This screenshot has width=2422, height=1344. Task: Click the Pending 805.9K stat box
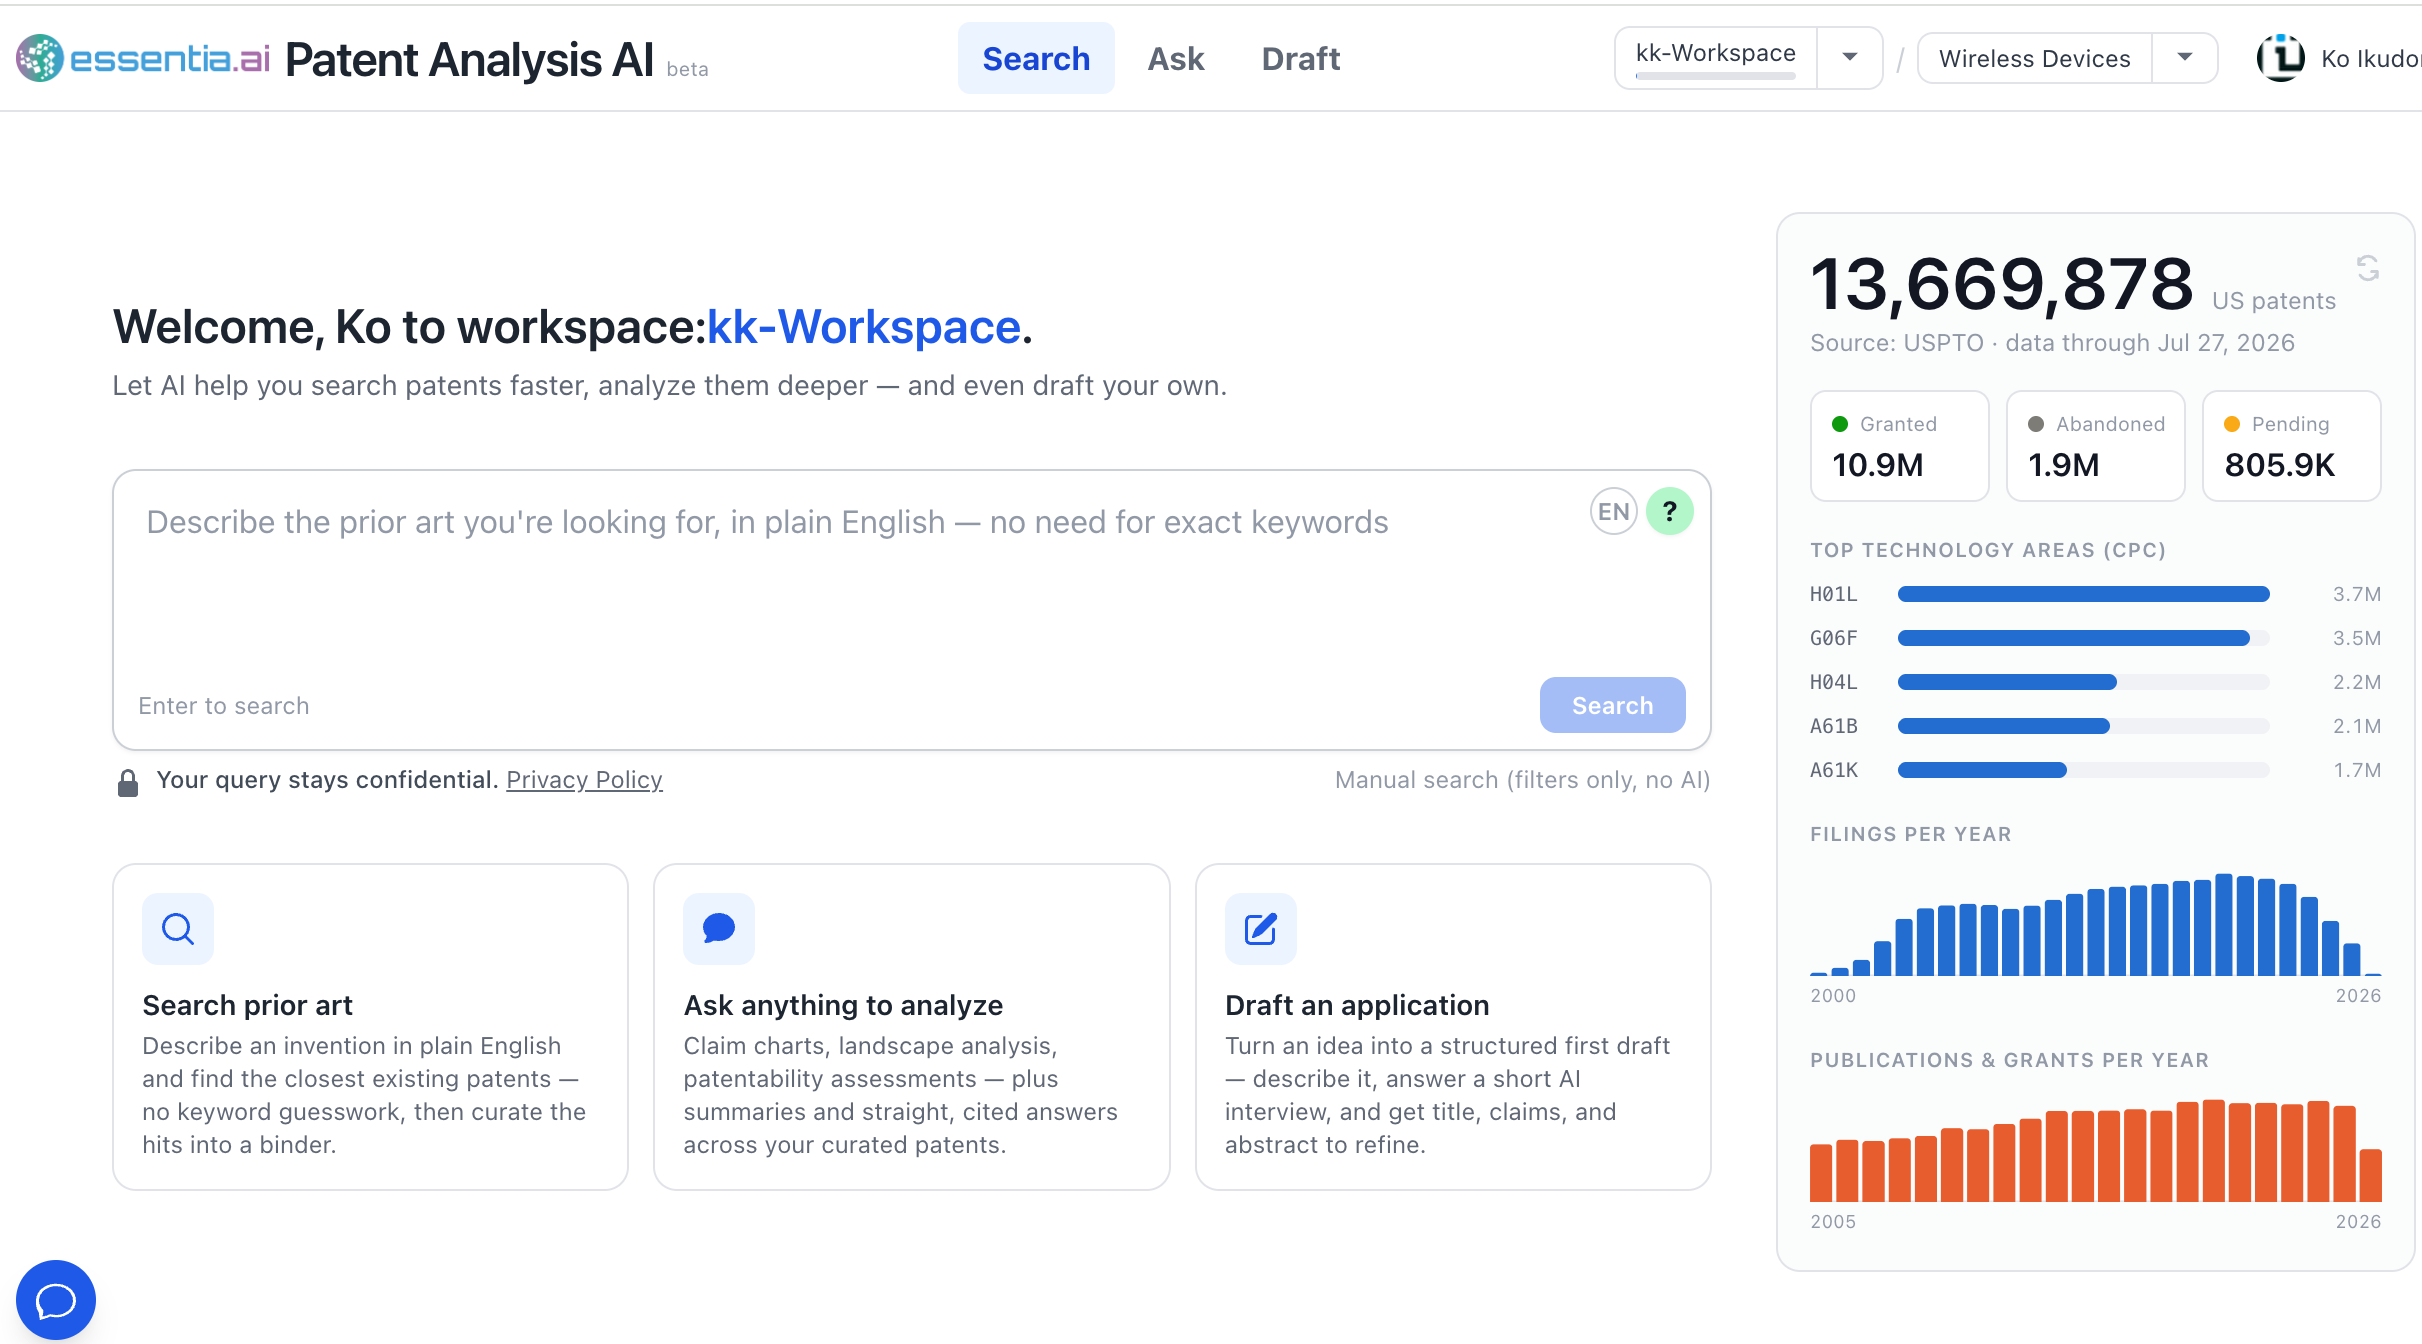(x=2291, y=446)
